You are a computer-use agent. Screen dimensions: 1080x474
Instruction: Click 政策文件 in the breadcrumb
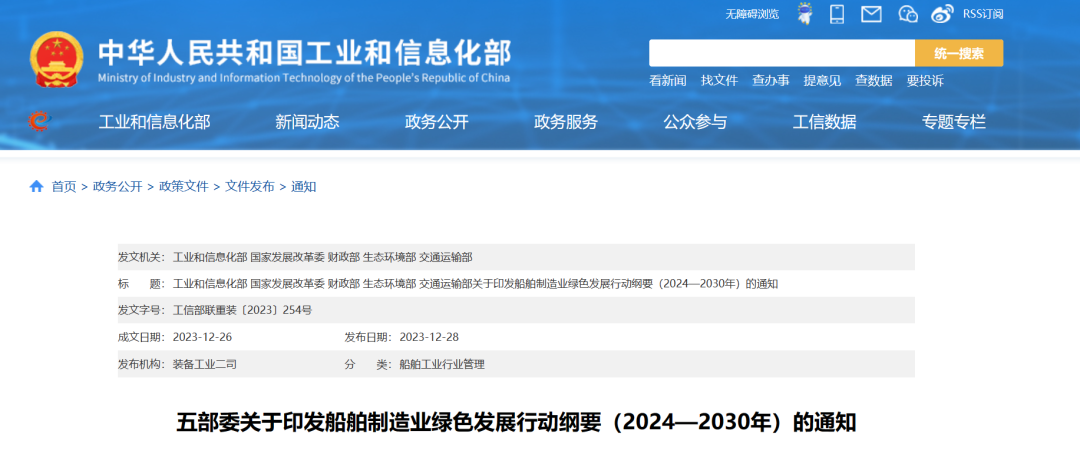(x=184, y=186)
